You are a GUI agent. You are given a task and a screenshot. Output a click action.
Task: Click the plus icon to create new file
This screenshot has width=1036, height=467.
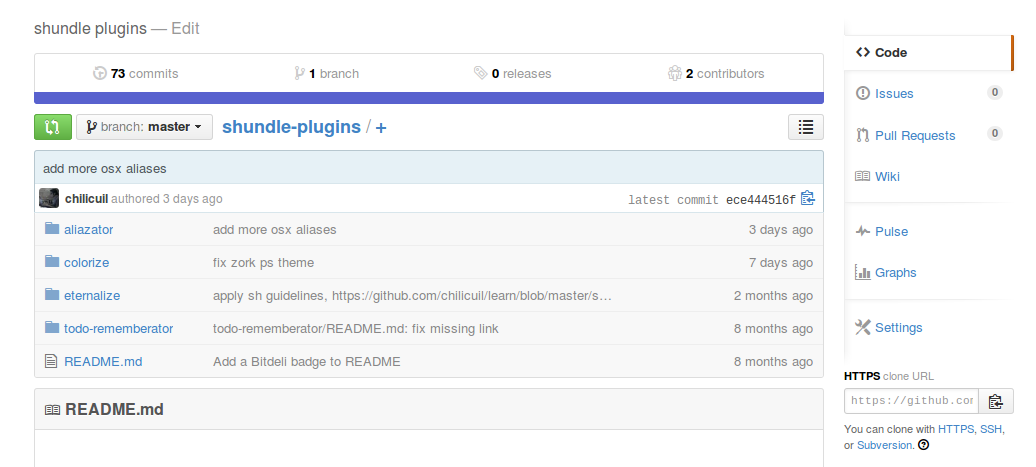click(x=381, y=128)
